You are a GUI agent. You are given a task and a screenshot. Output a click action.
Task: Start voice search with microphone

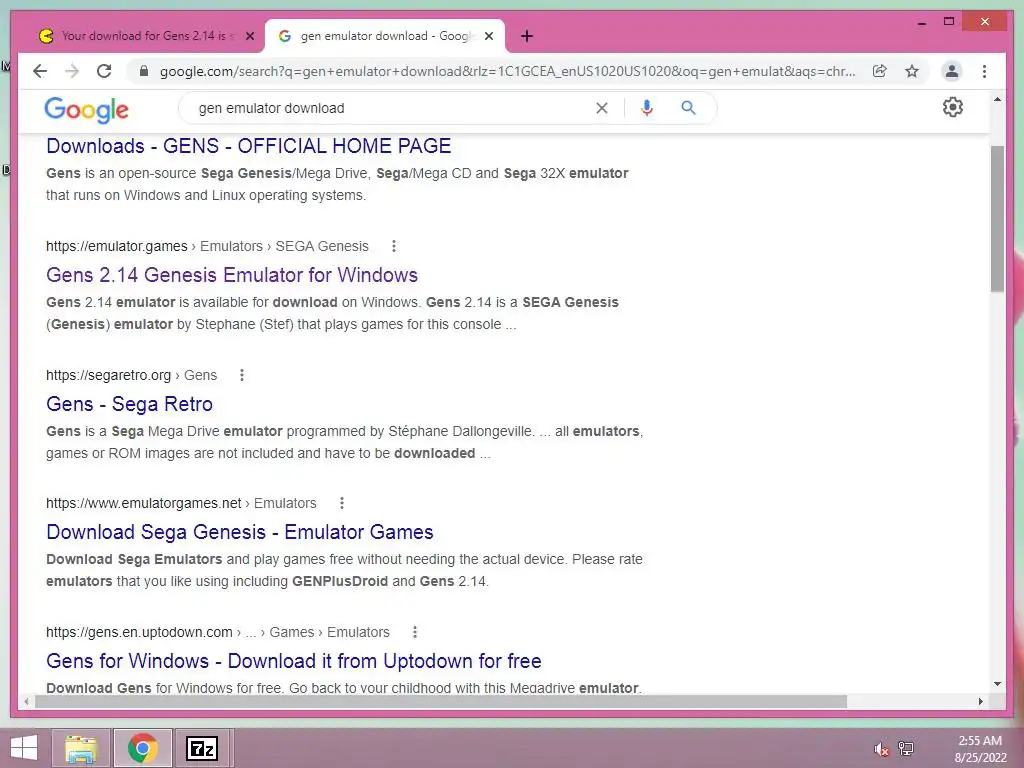(647, 108)
